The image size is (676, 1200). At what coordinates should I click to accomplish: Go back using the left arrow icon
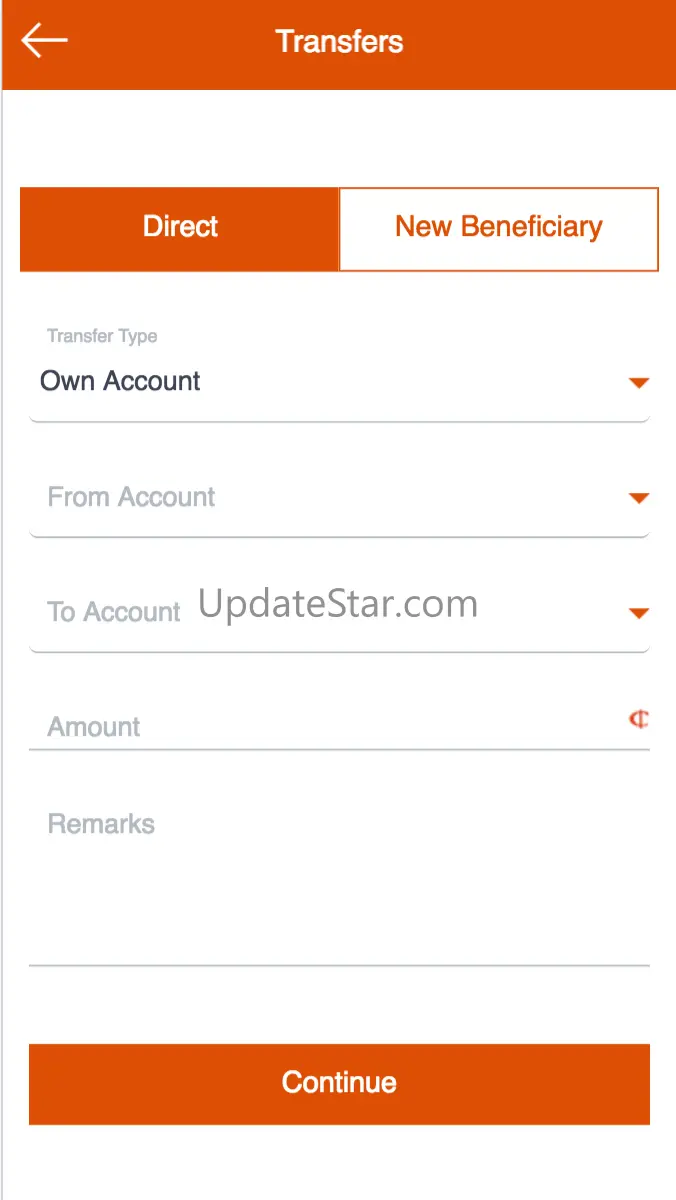coord(44,41)
